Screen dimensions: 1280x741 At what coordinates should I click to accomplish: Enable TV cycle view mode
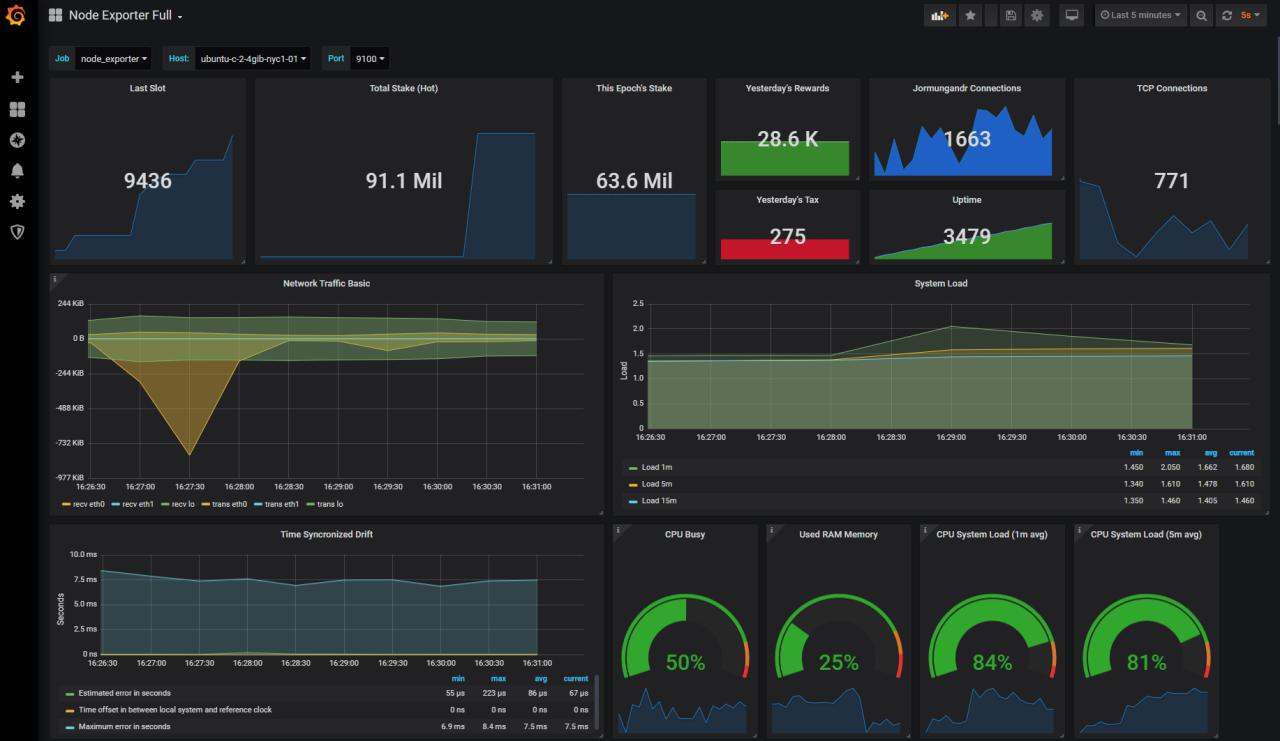tap(1071, 15)
